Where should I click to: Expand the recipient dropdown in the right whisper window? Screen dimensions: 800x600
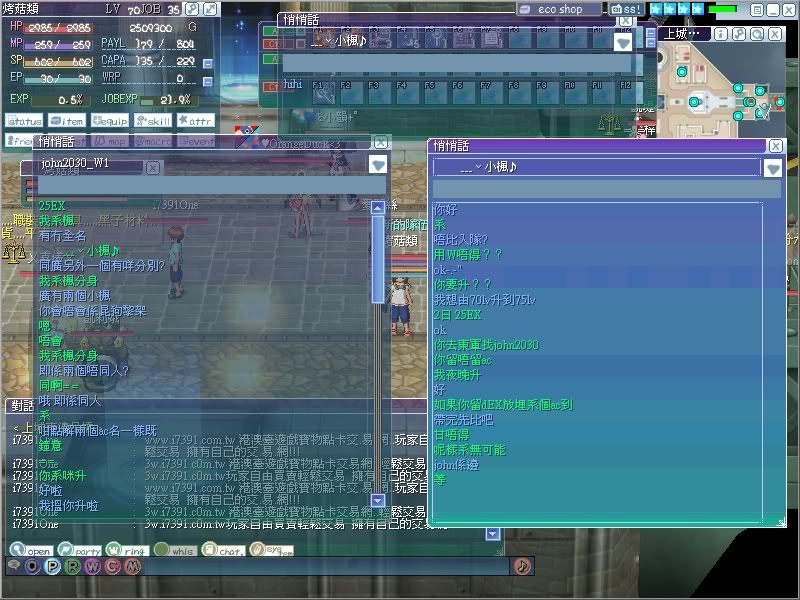pyautogui.click(x=773, y=168)
